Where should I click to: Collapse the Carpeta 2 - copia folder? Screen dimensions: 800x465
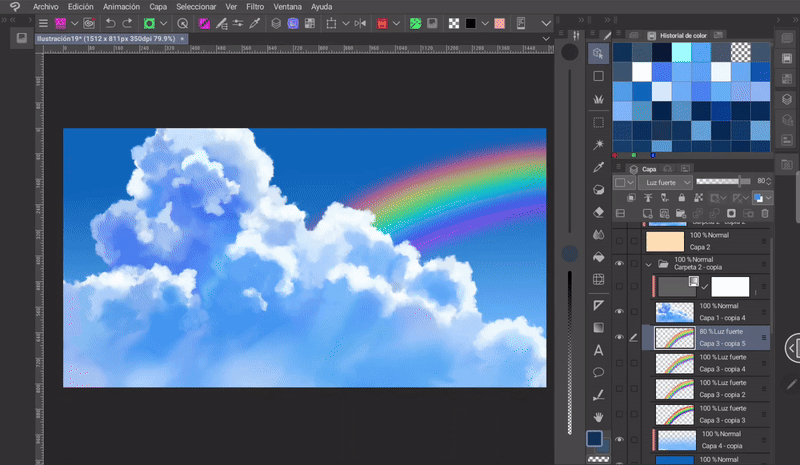click(x=648, y=264)
